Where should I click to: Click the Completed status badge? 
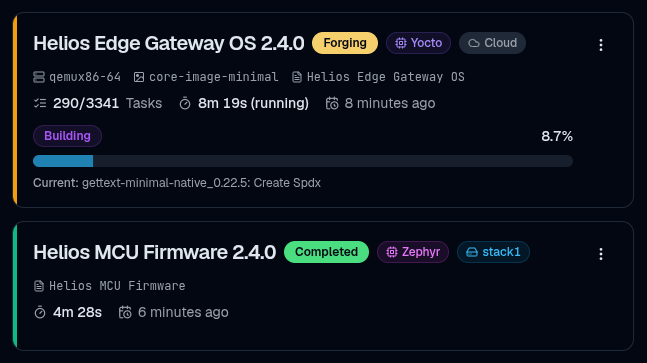326,252
